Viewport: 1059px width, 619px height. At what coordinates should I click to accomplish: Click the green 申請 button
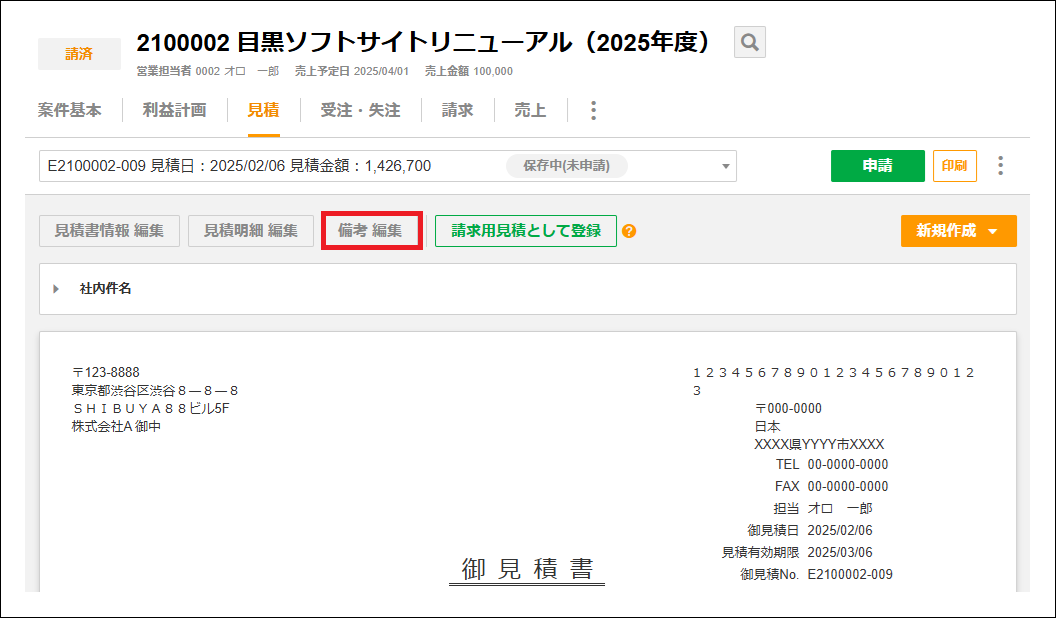pos(877,166)
